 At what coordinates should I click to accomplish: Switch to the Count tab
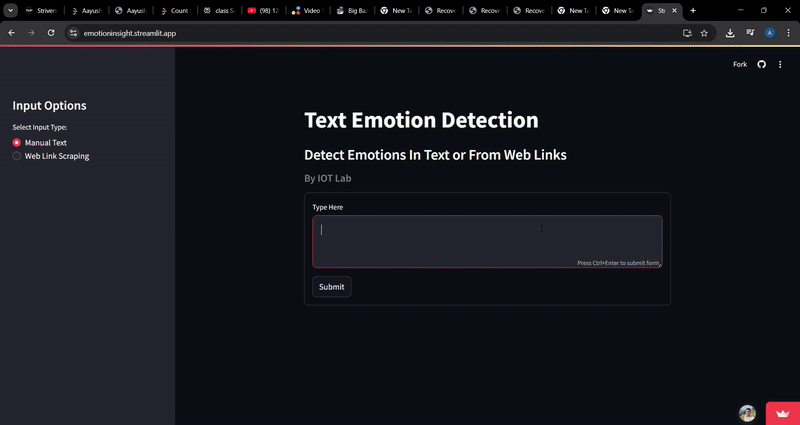click(x=174, y=11)
